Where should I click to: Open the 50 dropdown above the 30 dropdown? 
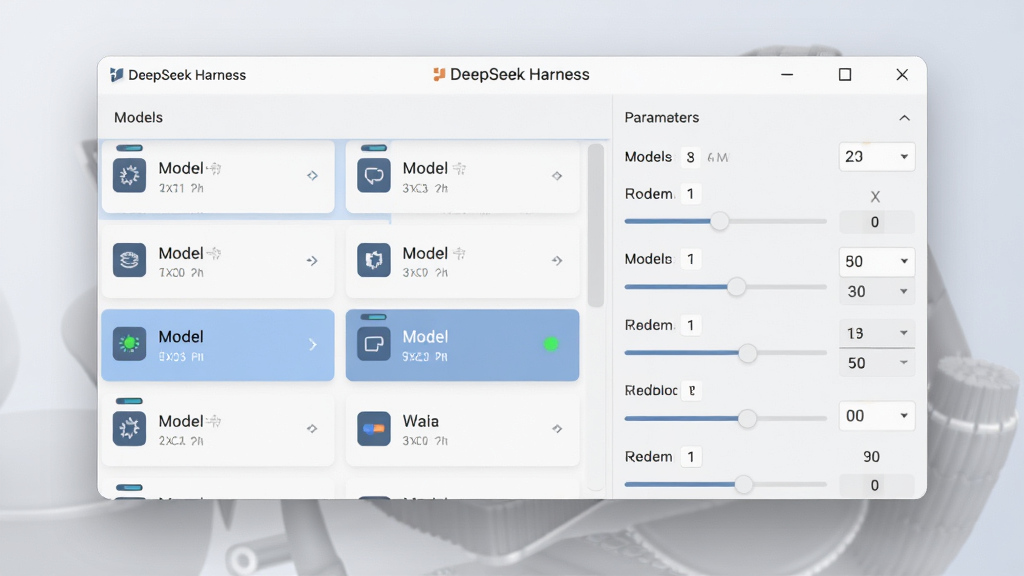pyautogui.click(x=876, y=261)
